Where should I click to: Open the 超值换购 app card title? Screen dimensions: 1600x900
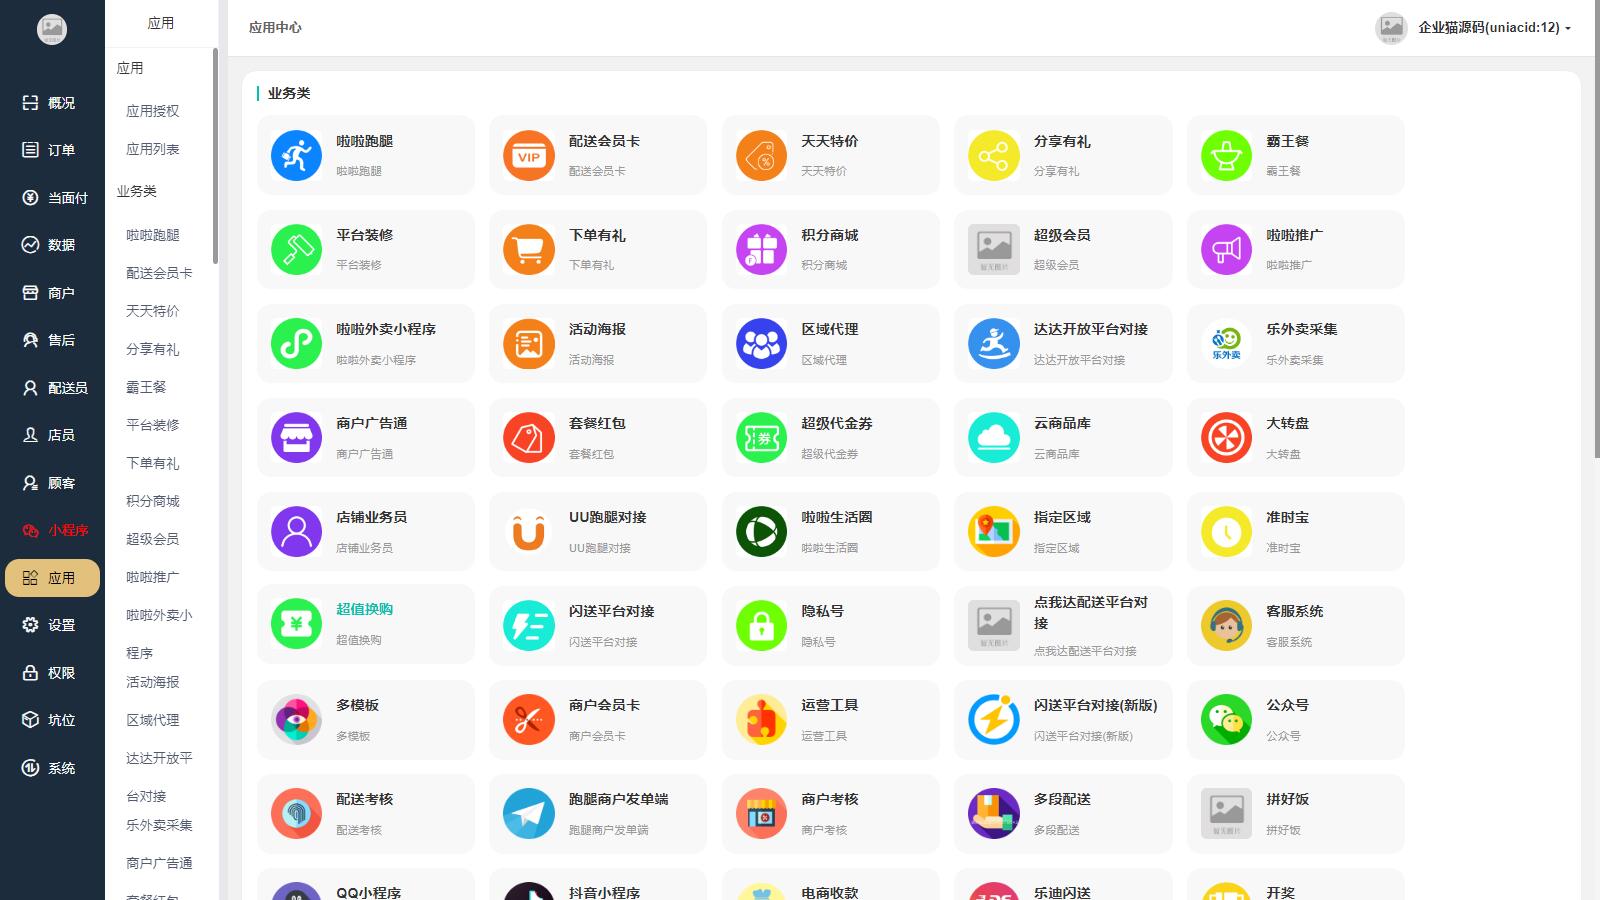[x=364, y=609]
